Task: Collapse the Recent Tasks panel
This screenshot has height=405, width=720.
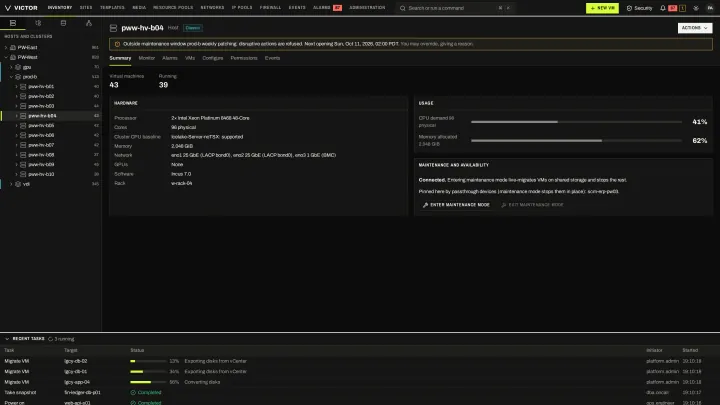Action: click(7, 339)
